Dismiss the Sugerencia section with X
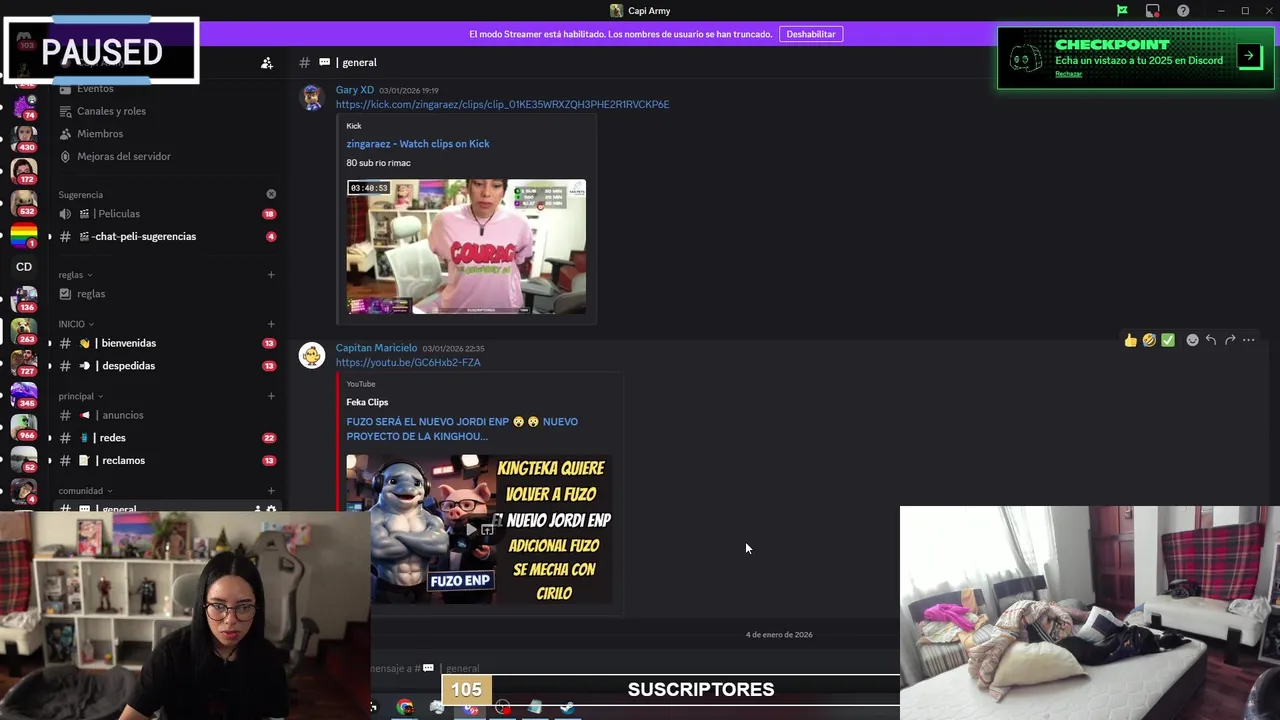Viewport: 1280px width, 720px height. [x=271, y=194]
